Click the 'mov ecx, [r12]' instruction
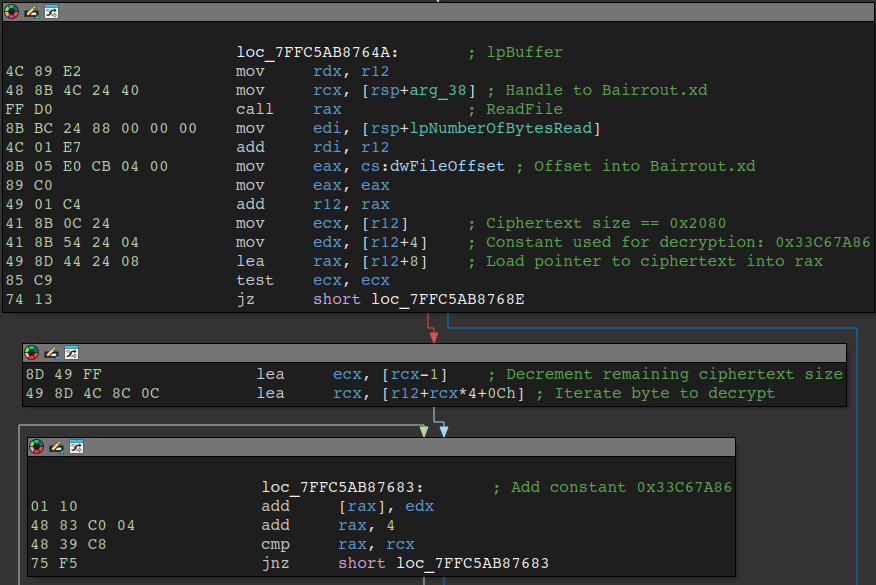876x585 pixels. point(322,223)
